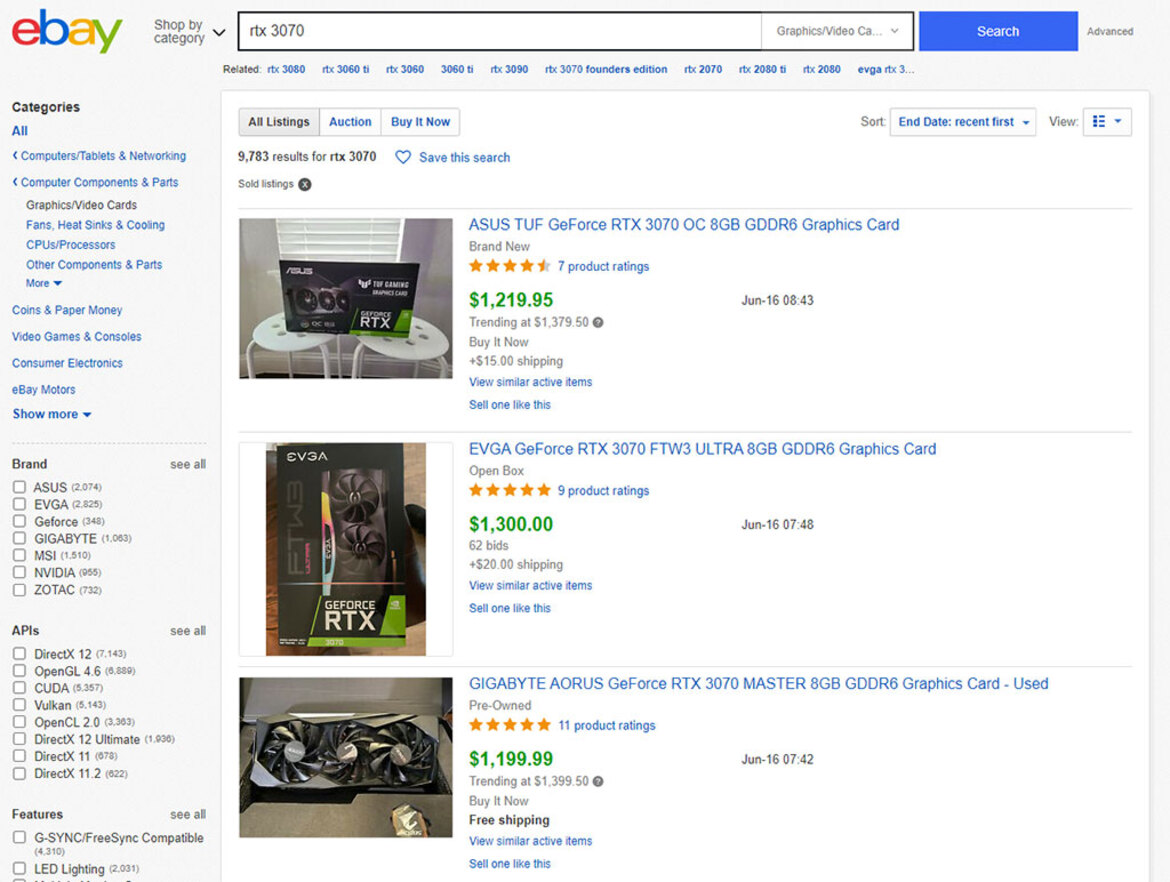Open the Sort End Date dropdown
The image size is (1170, 882).
pyautogui.click(x=963, y=122)
